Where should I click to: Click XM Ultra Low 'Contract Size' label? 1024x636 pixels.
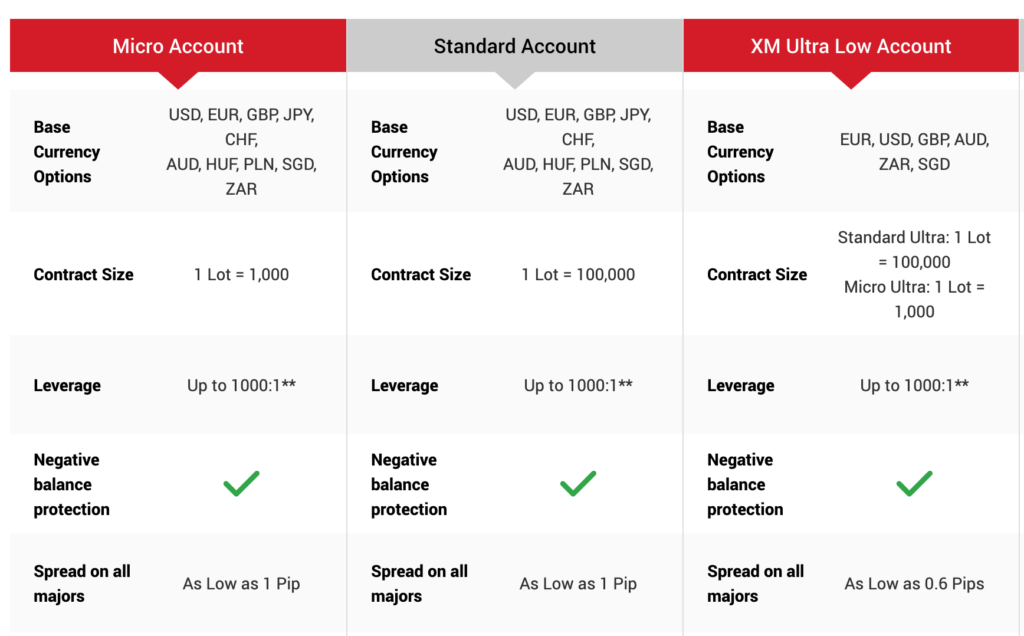pos(757,274)
